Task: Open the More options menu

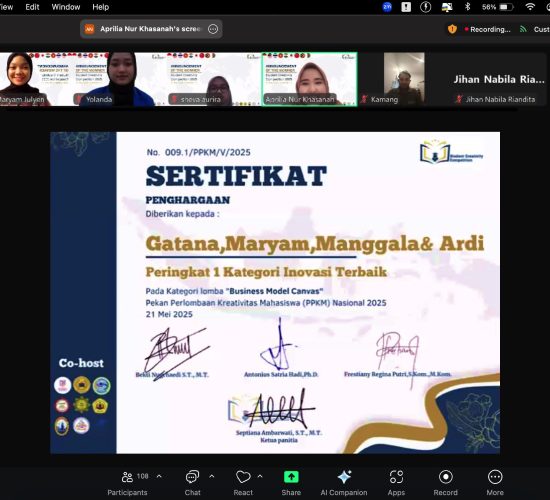Action: click(x=495, y=483)
